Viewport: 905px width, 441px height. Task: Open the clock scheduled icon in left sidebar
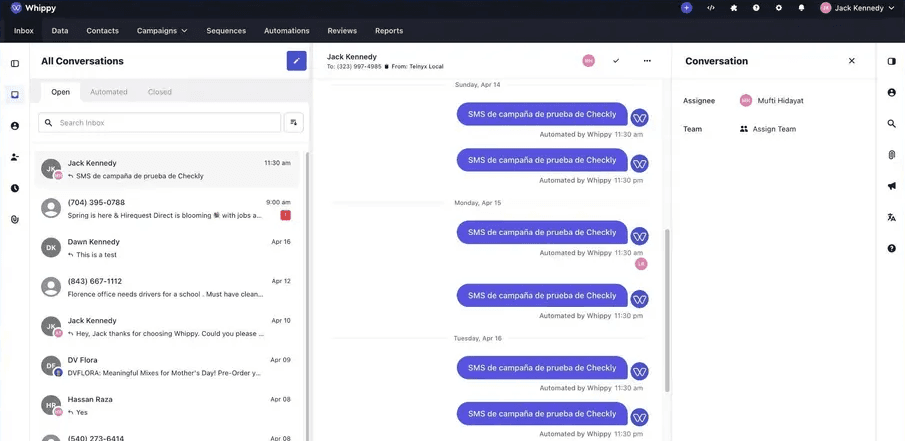pos(15,188)
